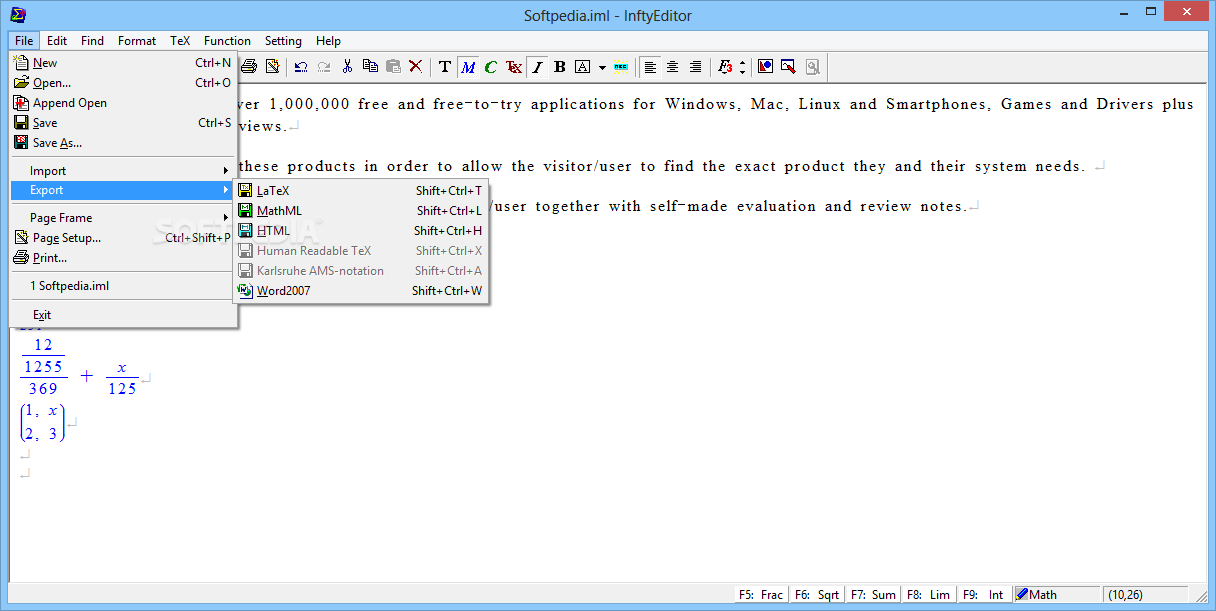
Task: Open the Function menu
Action: (227, 41)
